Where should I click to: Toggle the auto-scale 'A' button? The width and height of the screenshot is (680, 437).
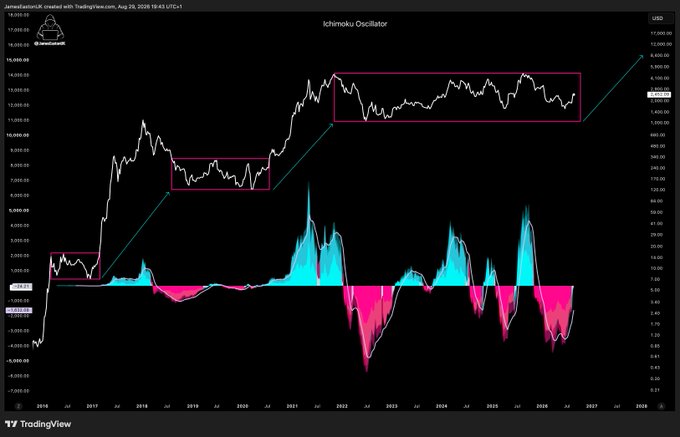point(661,406)
